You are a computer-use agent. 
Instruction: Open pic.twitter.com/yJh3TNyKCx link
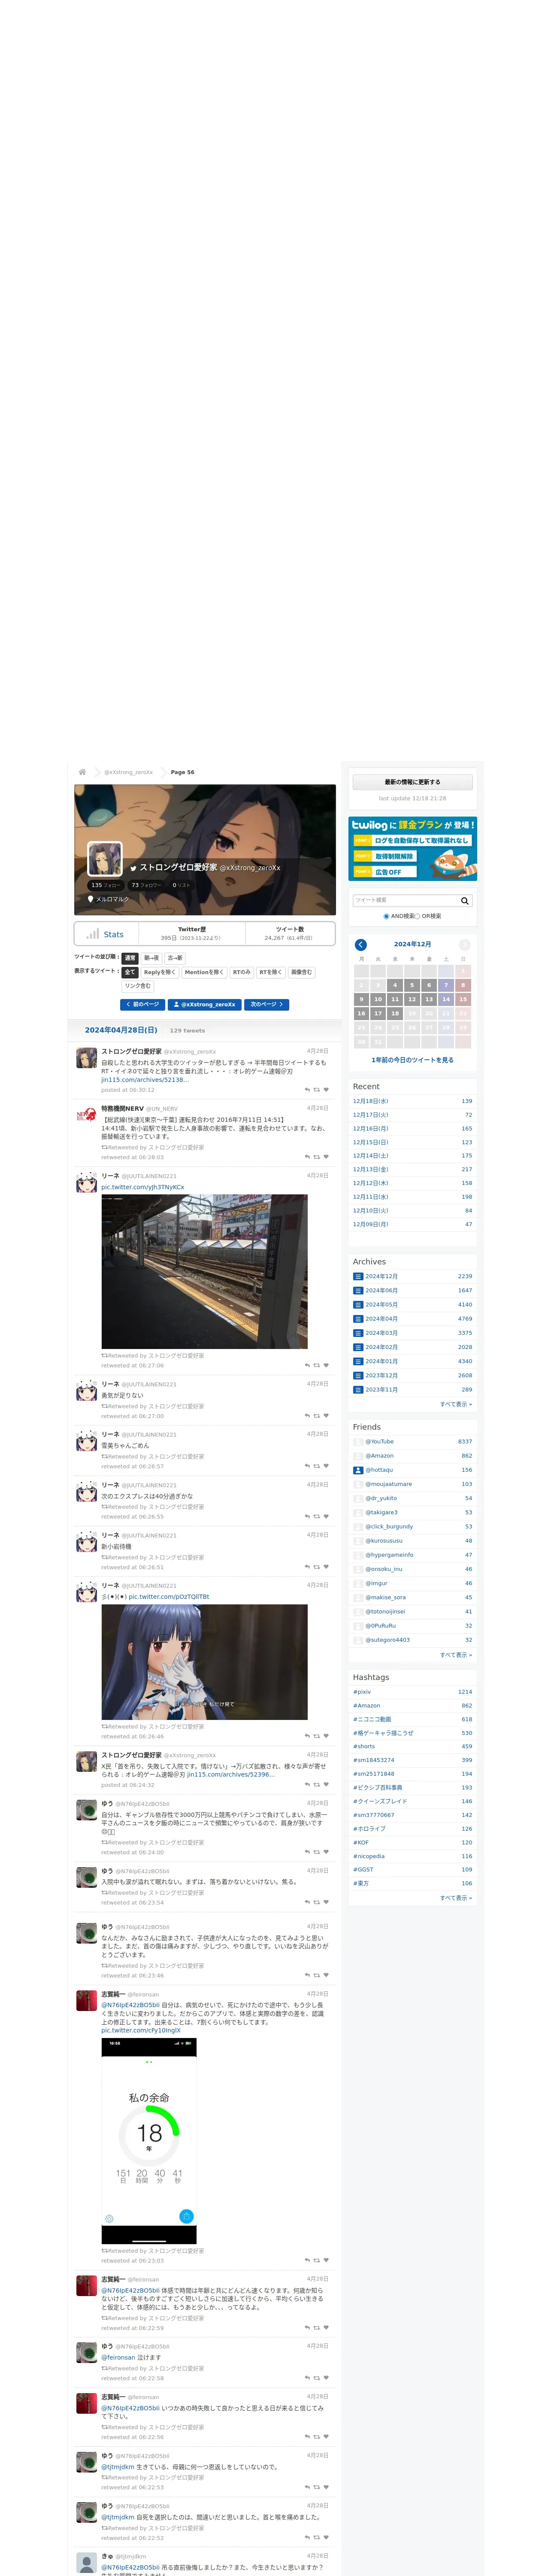click(x=143, y=1187)
